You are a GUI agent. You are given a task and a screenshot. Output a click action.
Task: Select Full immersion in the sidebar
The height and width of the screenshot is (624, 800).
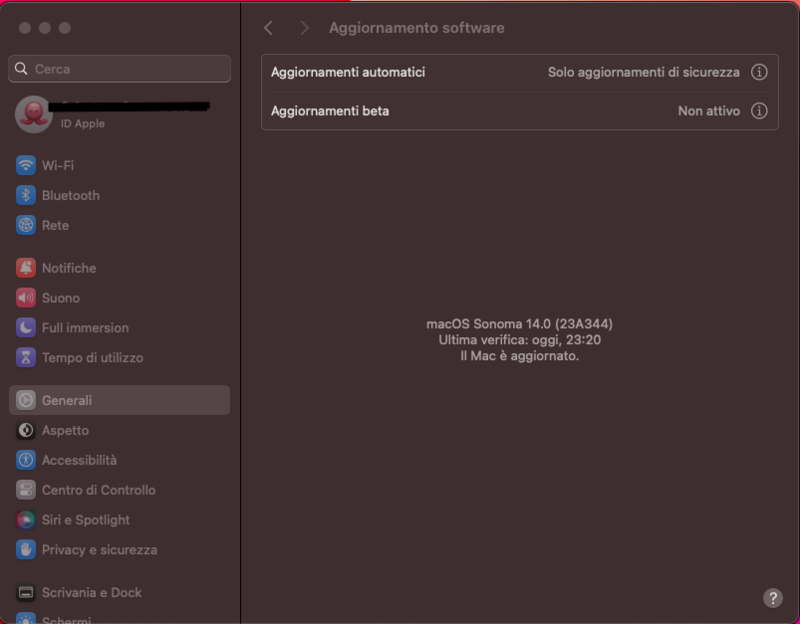(119, 328)
